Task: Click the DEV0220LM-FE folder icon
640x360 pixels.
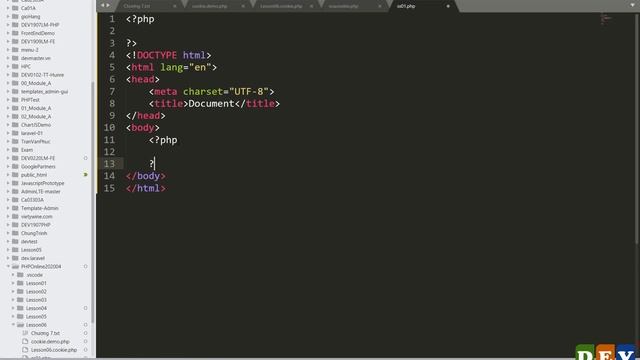Action: pyautogui.click(x=15, y=158)
